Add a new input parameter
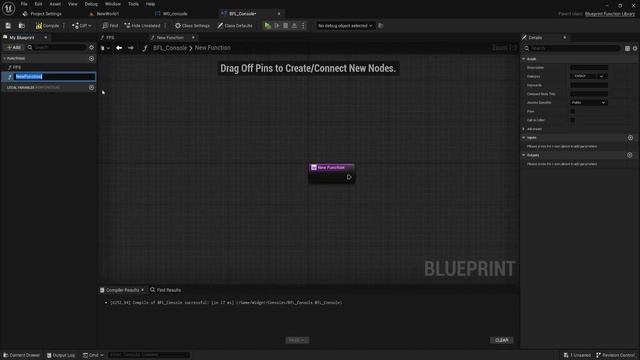 coord(630,138)
